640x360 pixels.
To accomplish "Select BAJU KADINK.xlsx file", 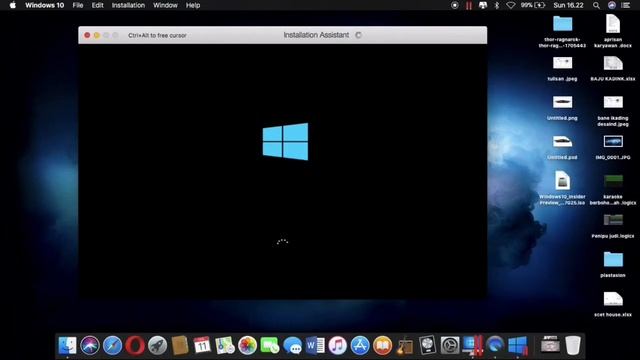I will pos(613,64).
